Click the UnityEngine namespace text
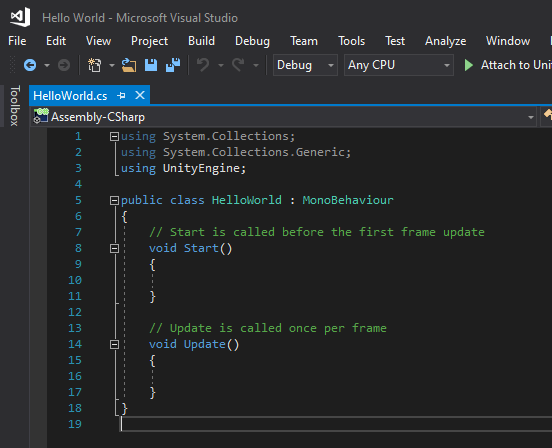The width and height of the screenshot is (552, 448). [201, 168]
